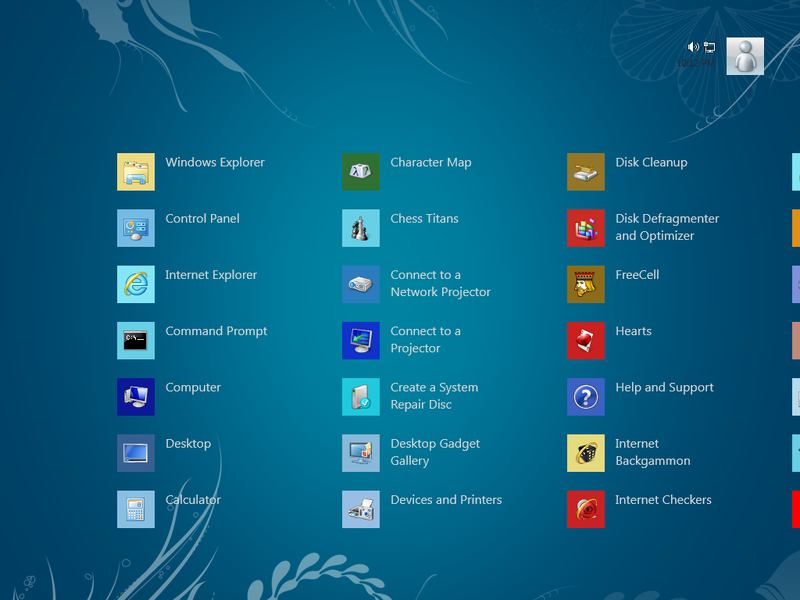800x600 pixels.
Task: Open the Control Panel icon
Action: 136,228
